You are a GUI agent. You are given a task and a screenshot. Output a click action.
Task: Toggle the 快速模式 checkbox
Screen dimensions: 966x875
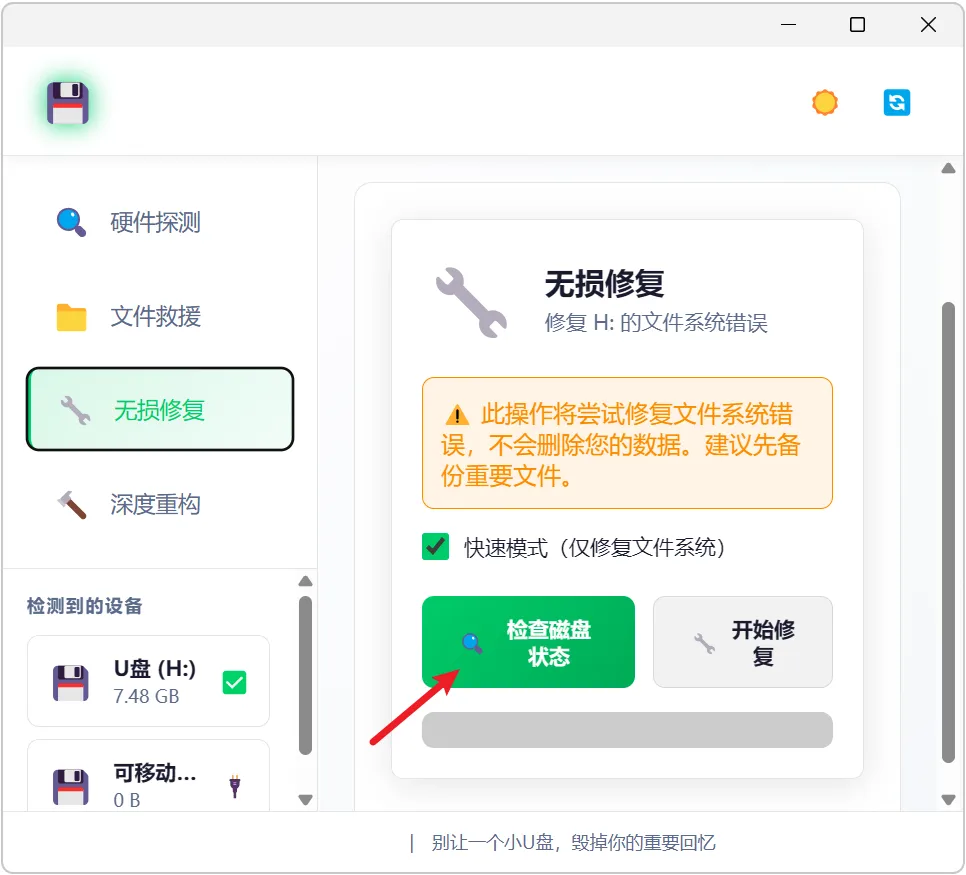pyautogui.click(x=436, y=547)
